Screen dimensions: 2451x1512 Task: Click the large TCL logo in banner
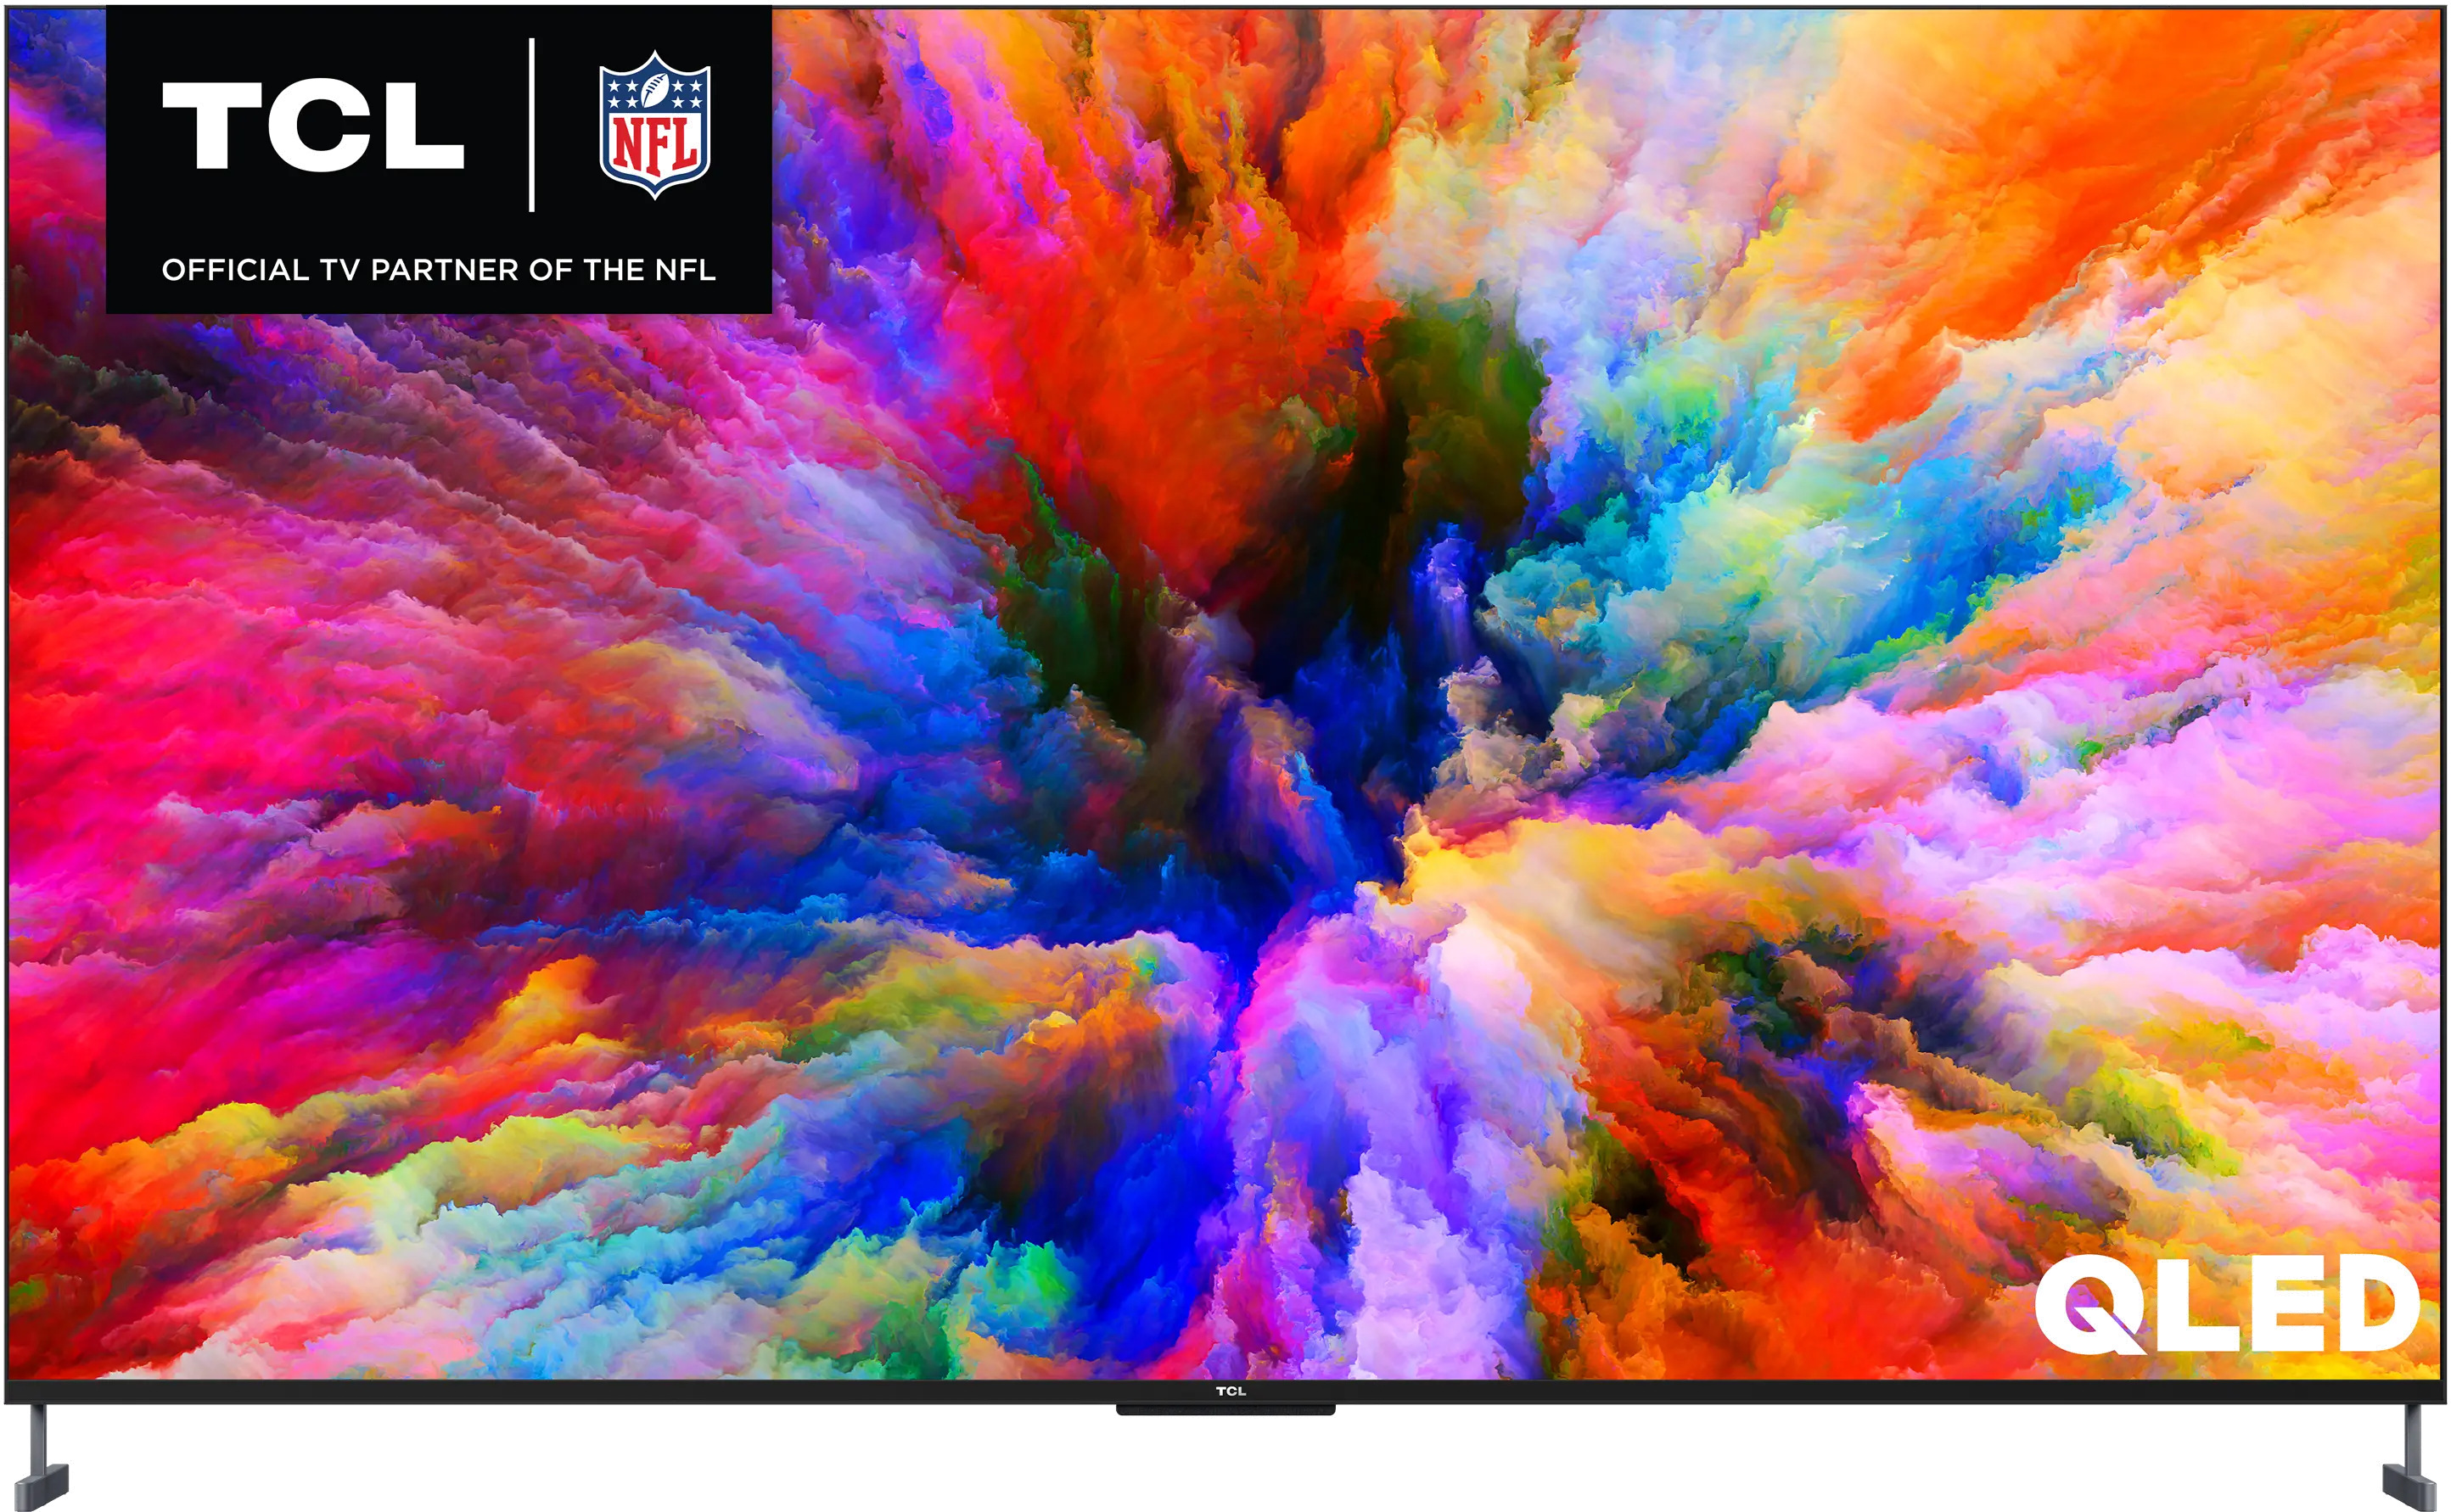313,126
